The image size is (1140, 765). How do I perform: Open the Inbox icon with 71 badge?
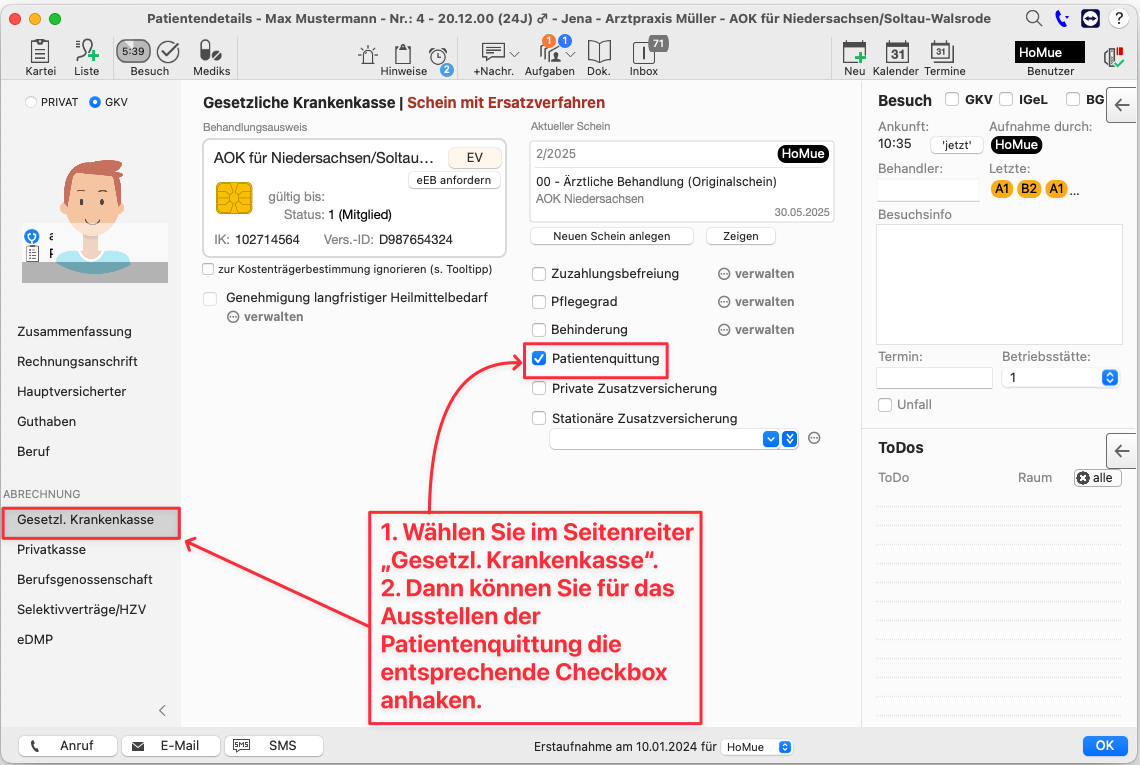coord(644,52)
